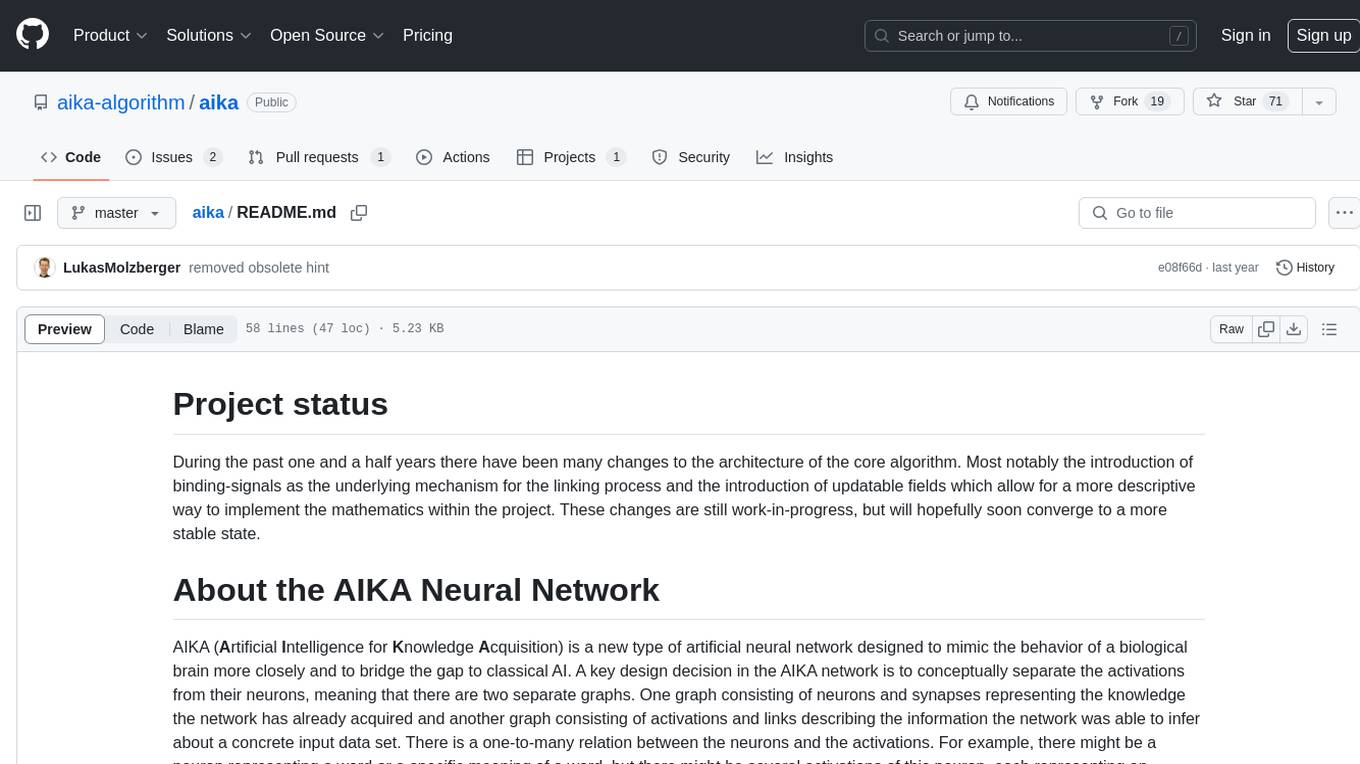Select the Code view

(137, 329)
